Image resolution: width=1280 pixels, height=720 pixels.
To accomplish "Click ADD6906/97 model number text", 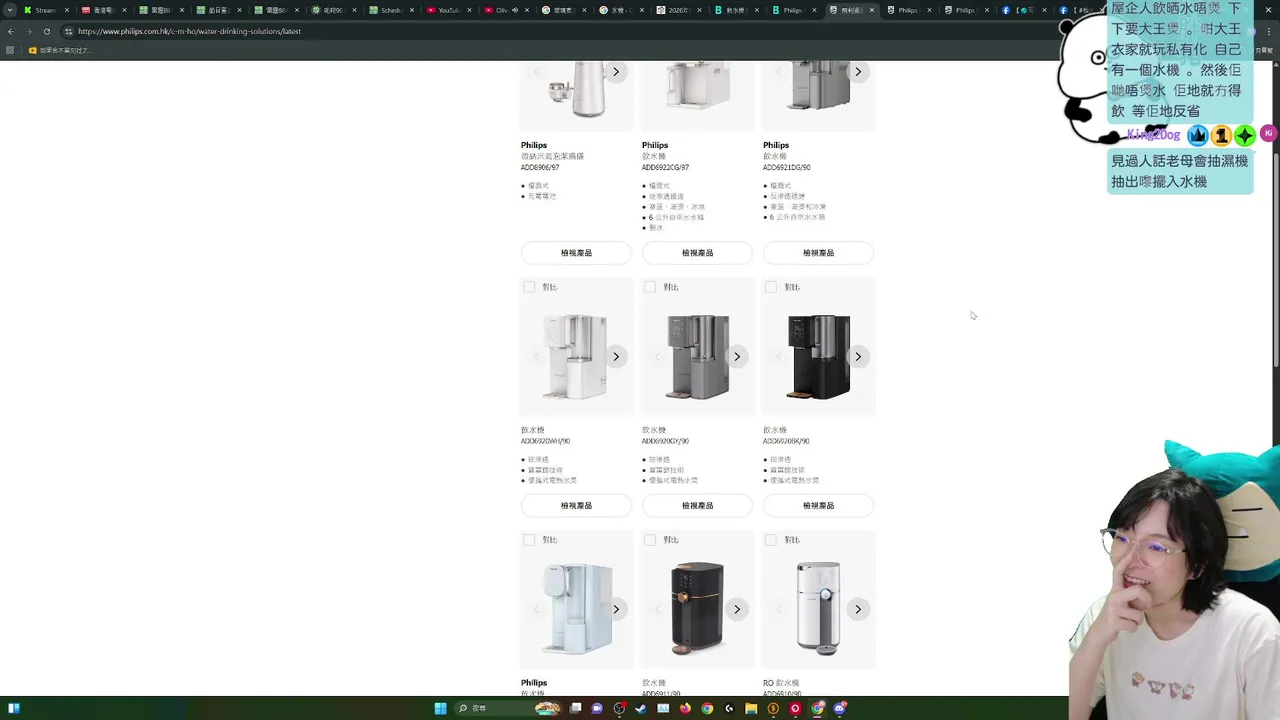I will (540, 168).
